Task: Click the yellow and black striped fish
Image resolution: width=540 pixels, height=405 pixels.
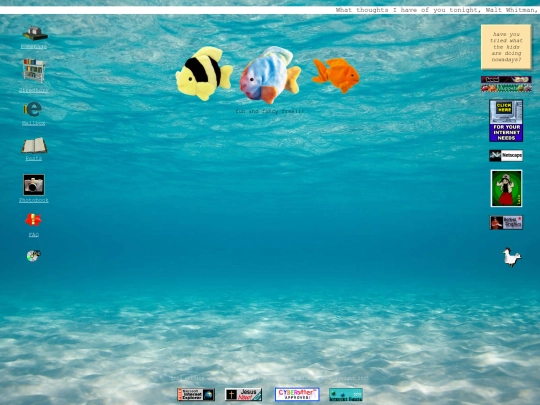Action: tap(204, 73)
